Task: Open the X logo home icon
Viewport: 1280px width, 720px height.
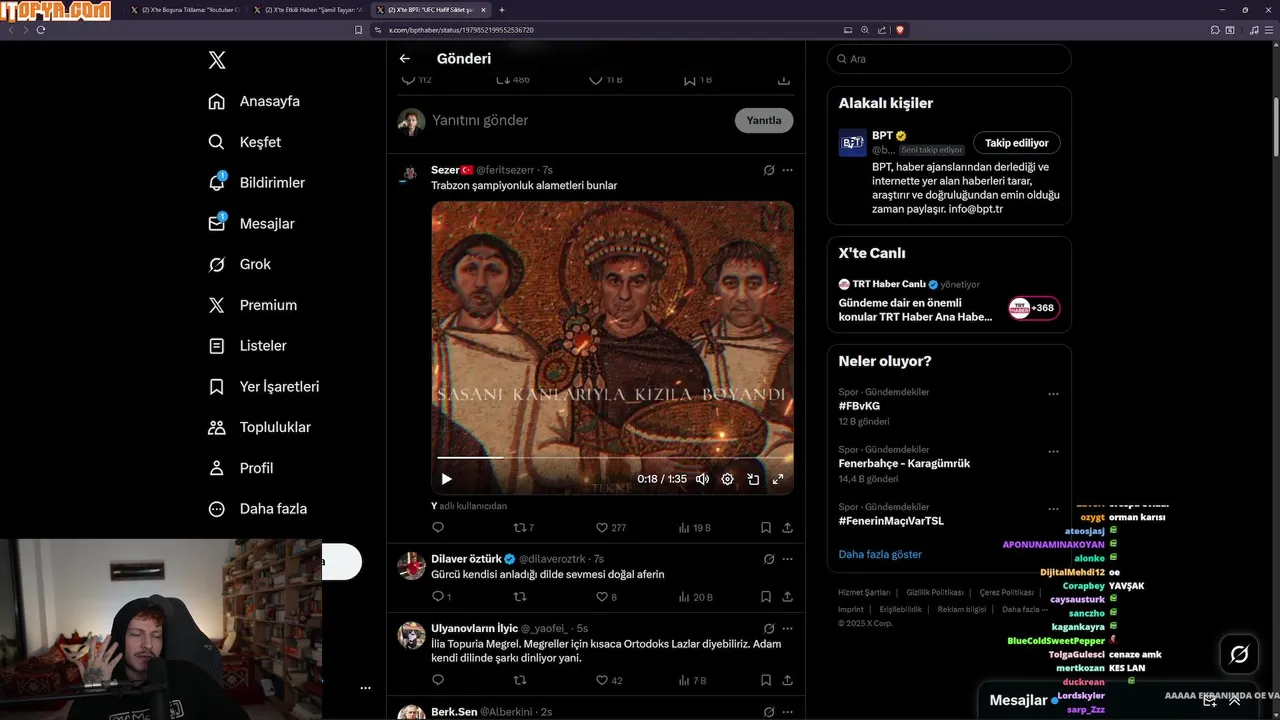Action: pyautogui.click(x=217, y=60)
